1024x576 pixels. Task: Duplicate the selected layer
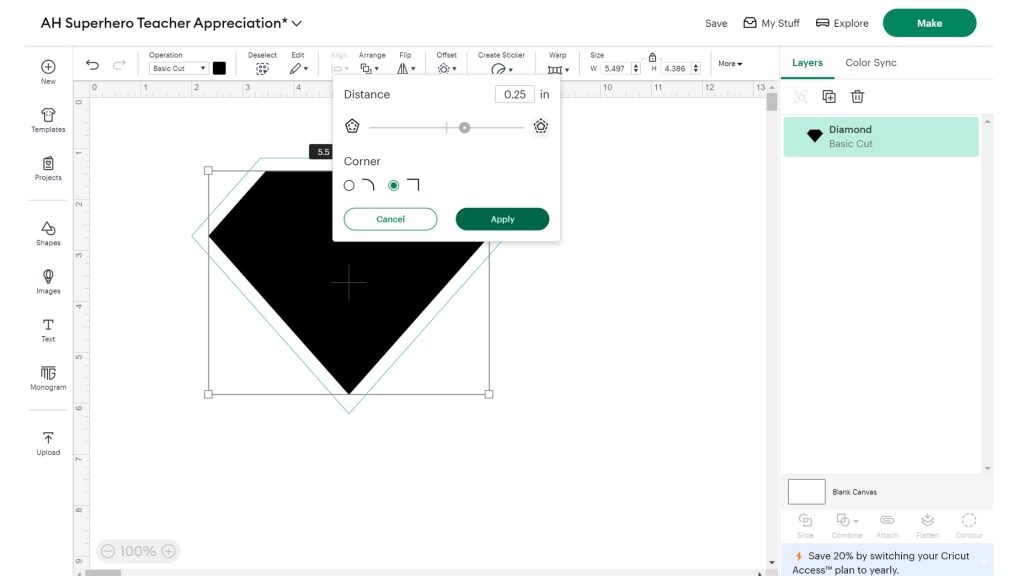coord(829,97)
